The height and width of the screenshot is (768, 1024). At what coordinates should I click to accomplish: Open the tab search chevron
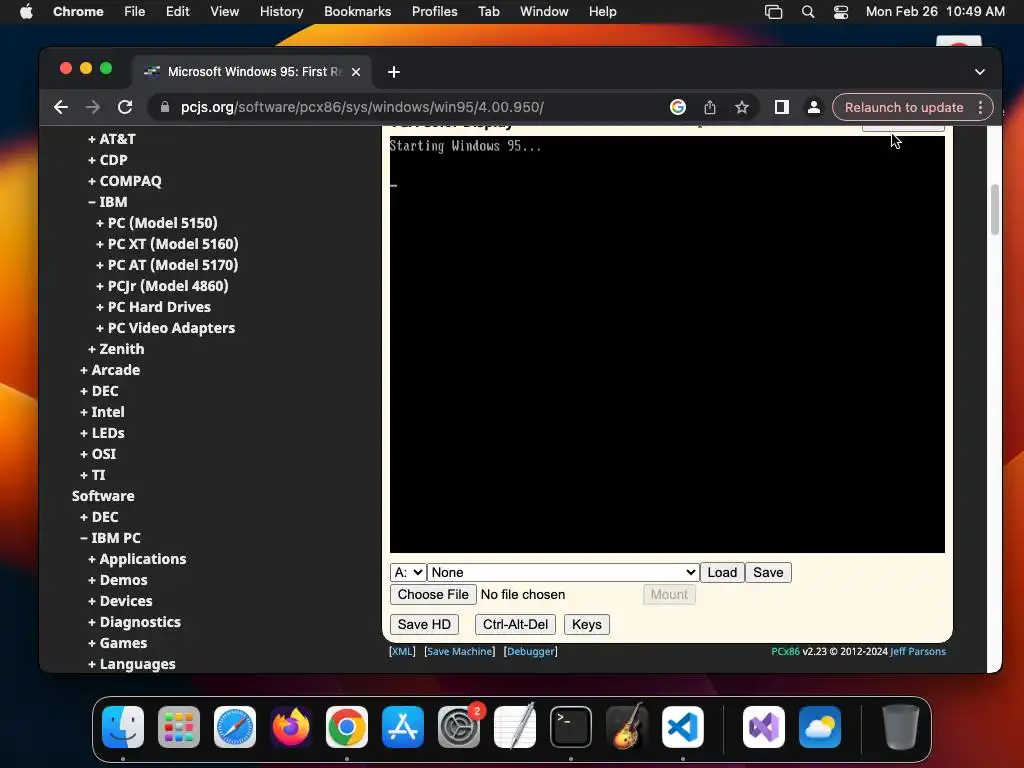pos(980,72)
